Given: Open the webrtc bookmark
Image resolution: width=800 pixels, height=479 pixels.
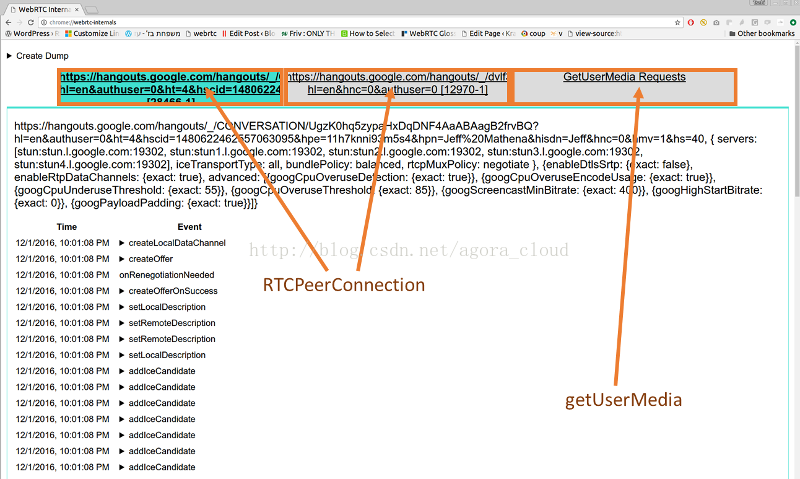Looking at the screenshot, I should 201,34.
